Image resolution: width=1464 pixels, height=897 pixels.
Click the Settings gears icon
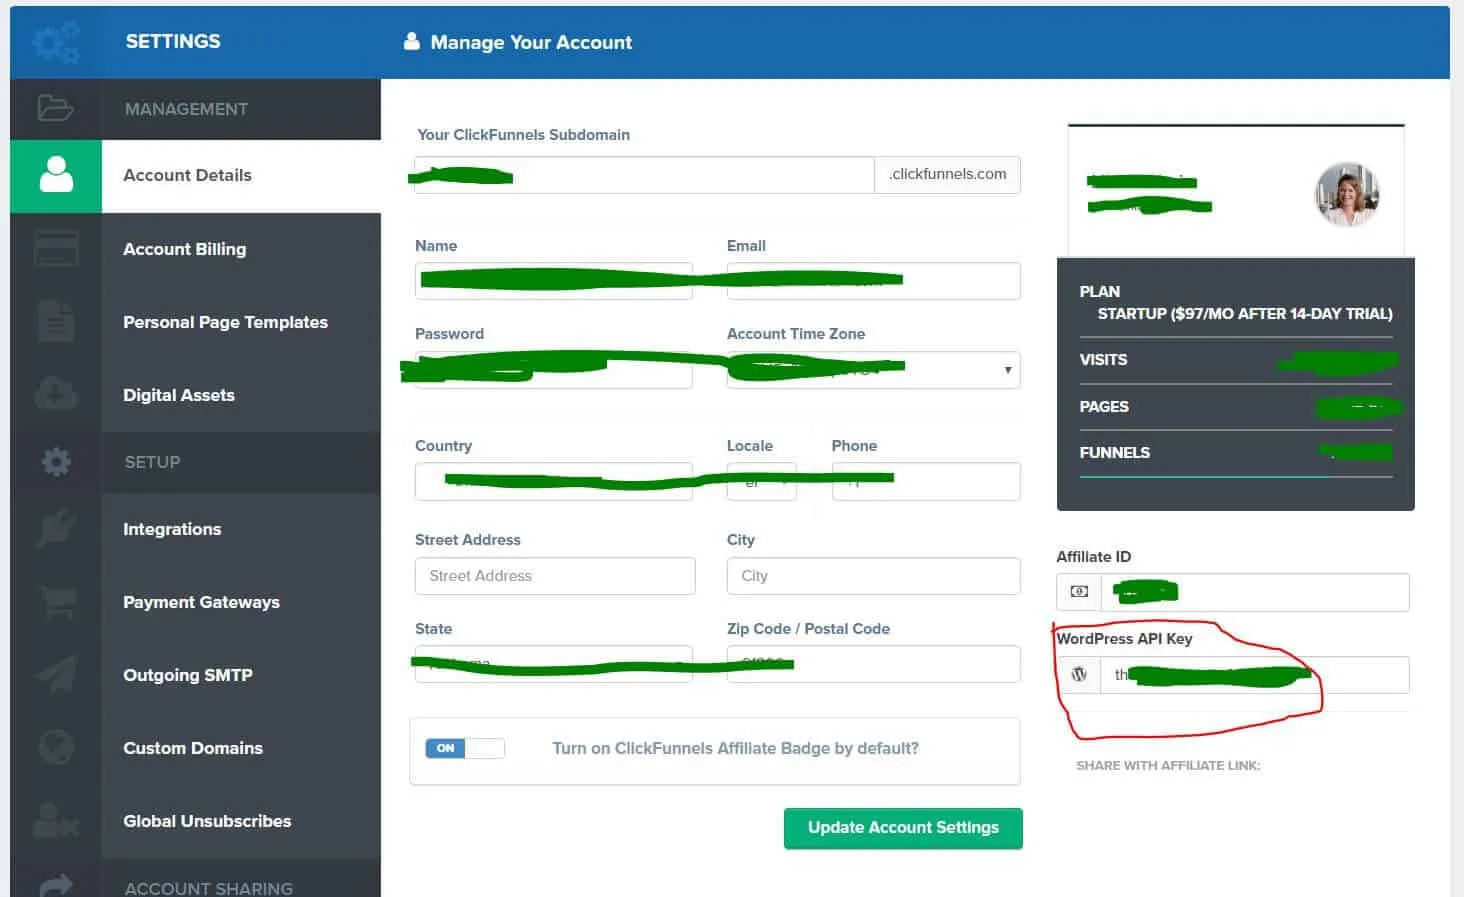click(x=56, y=42)
